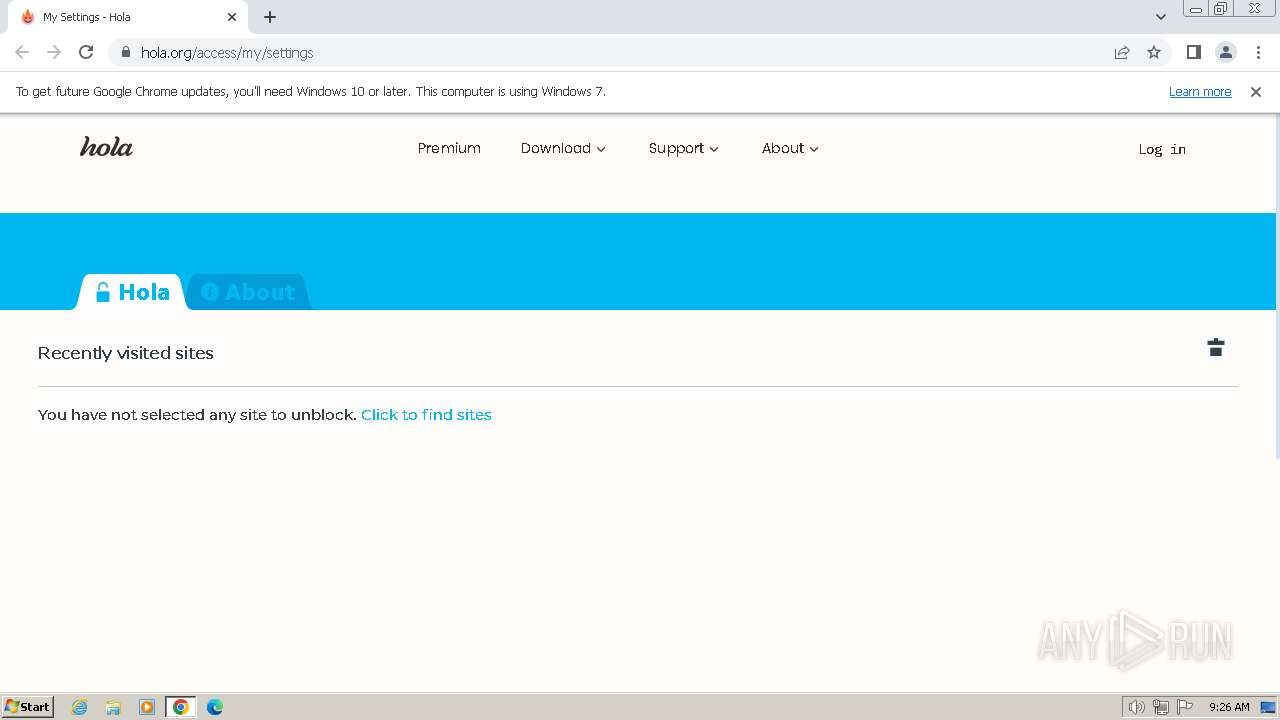Go forward in browser history
Viewport: 1280px width, 720px height.
54,52
